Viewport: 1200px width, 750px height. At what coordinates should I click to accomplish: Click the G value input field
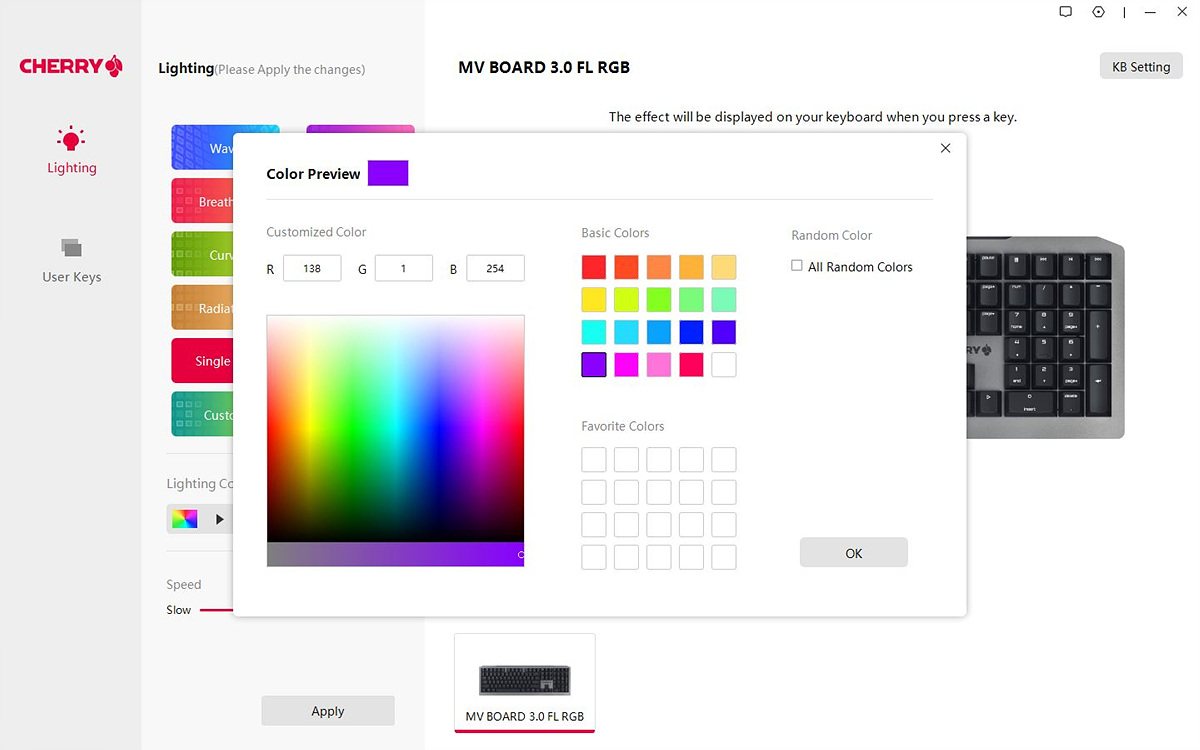[x=404, y=268]
